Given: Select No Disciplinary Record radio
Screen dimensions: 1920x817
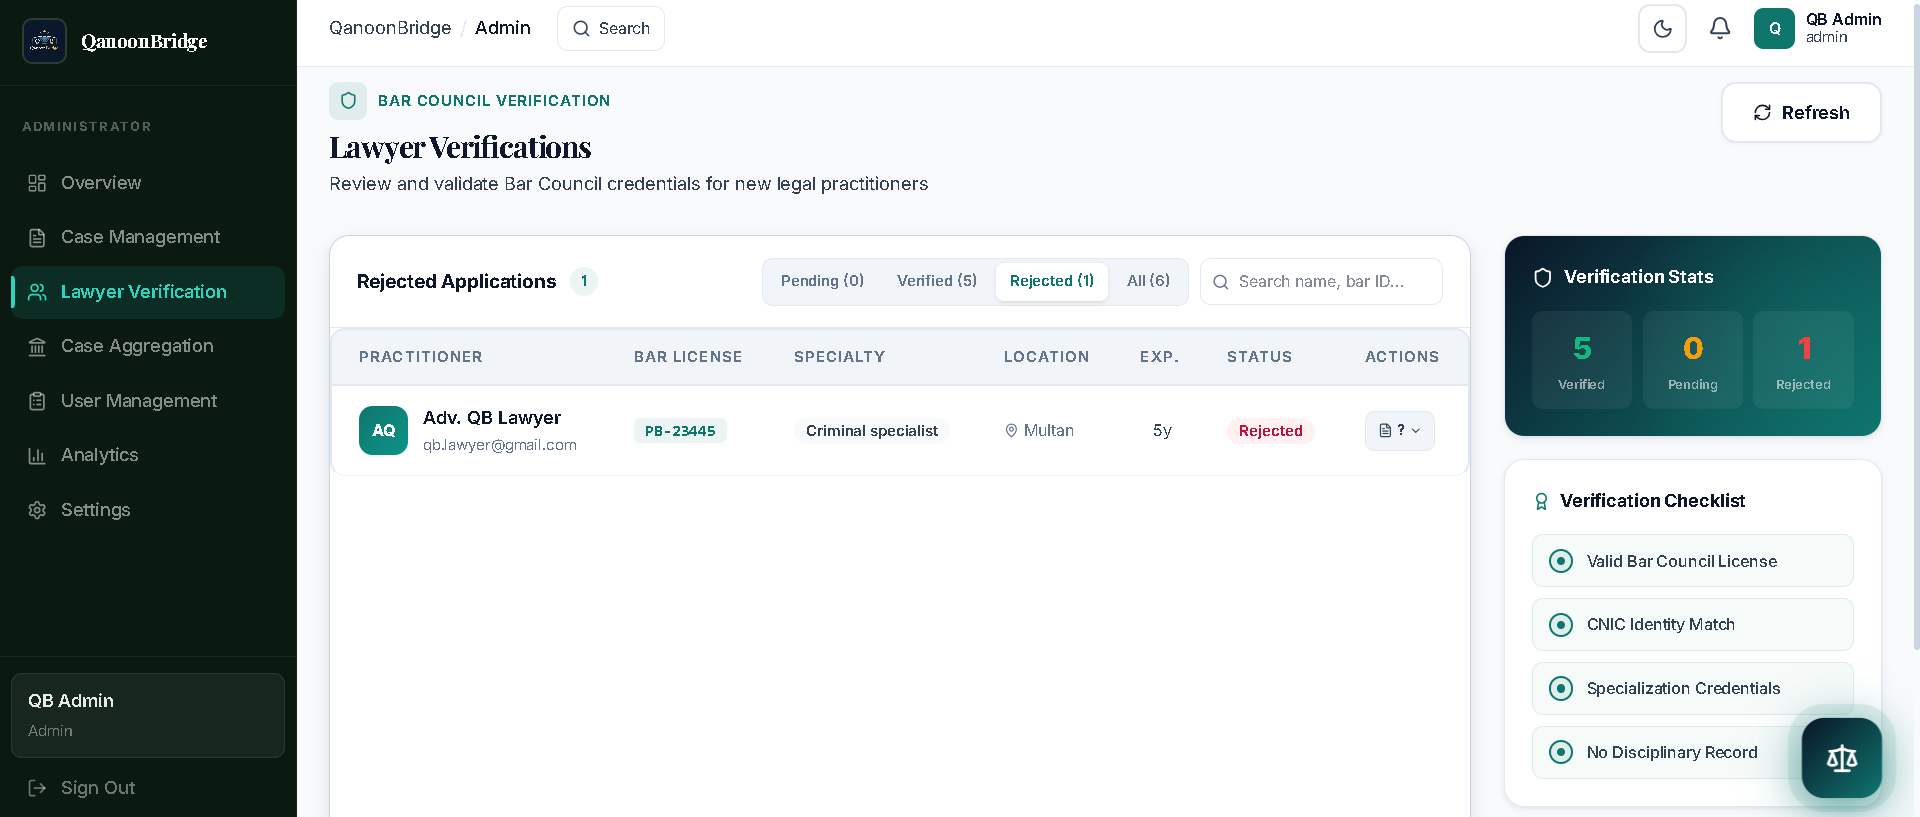Looking at the screenshot, I should (x=1560, y=752).
